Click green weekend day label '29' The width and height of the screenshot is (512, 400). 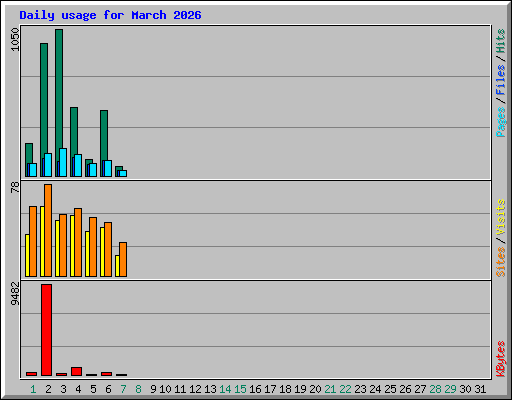[x=450, y=389]
